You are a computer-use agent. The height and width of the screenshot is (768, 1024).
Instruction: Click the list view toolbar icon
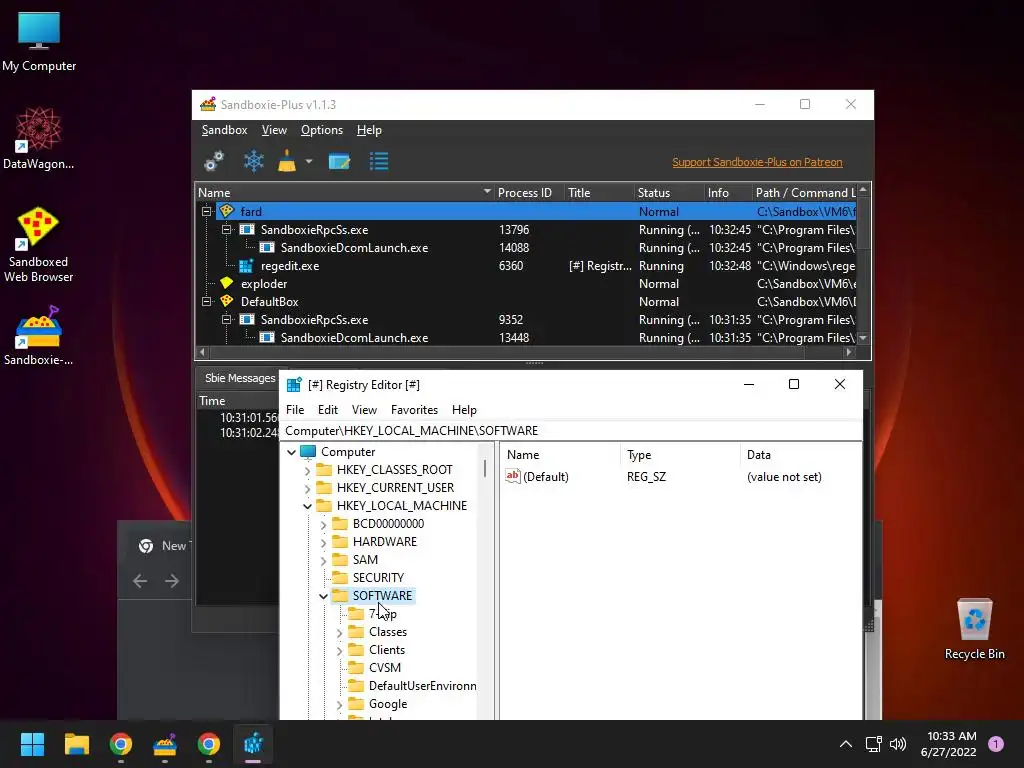pyautogui.click(x=379, y=161)
